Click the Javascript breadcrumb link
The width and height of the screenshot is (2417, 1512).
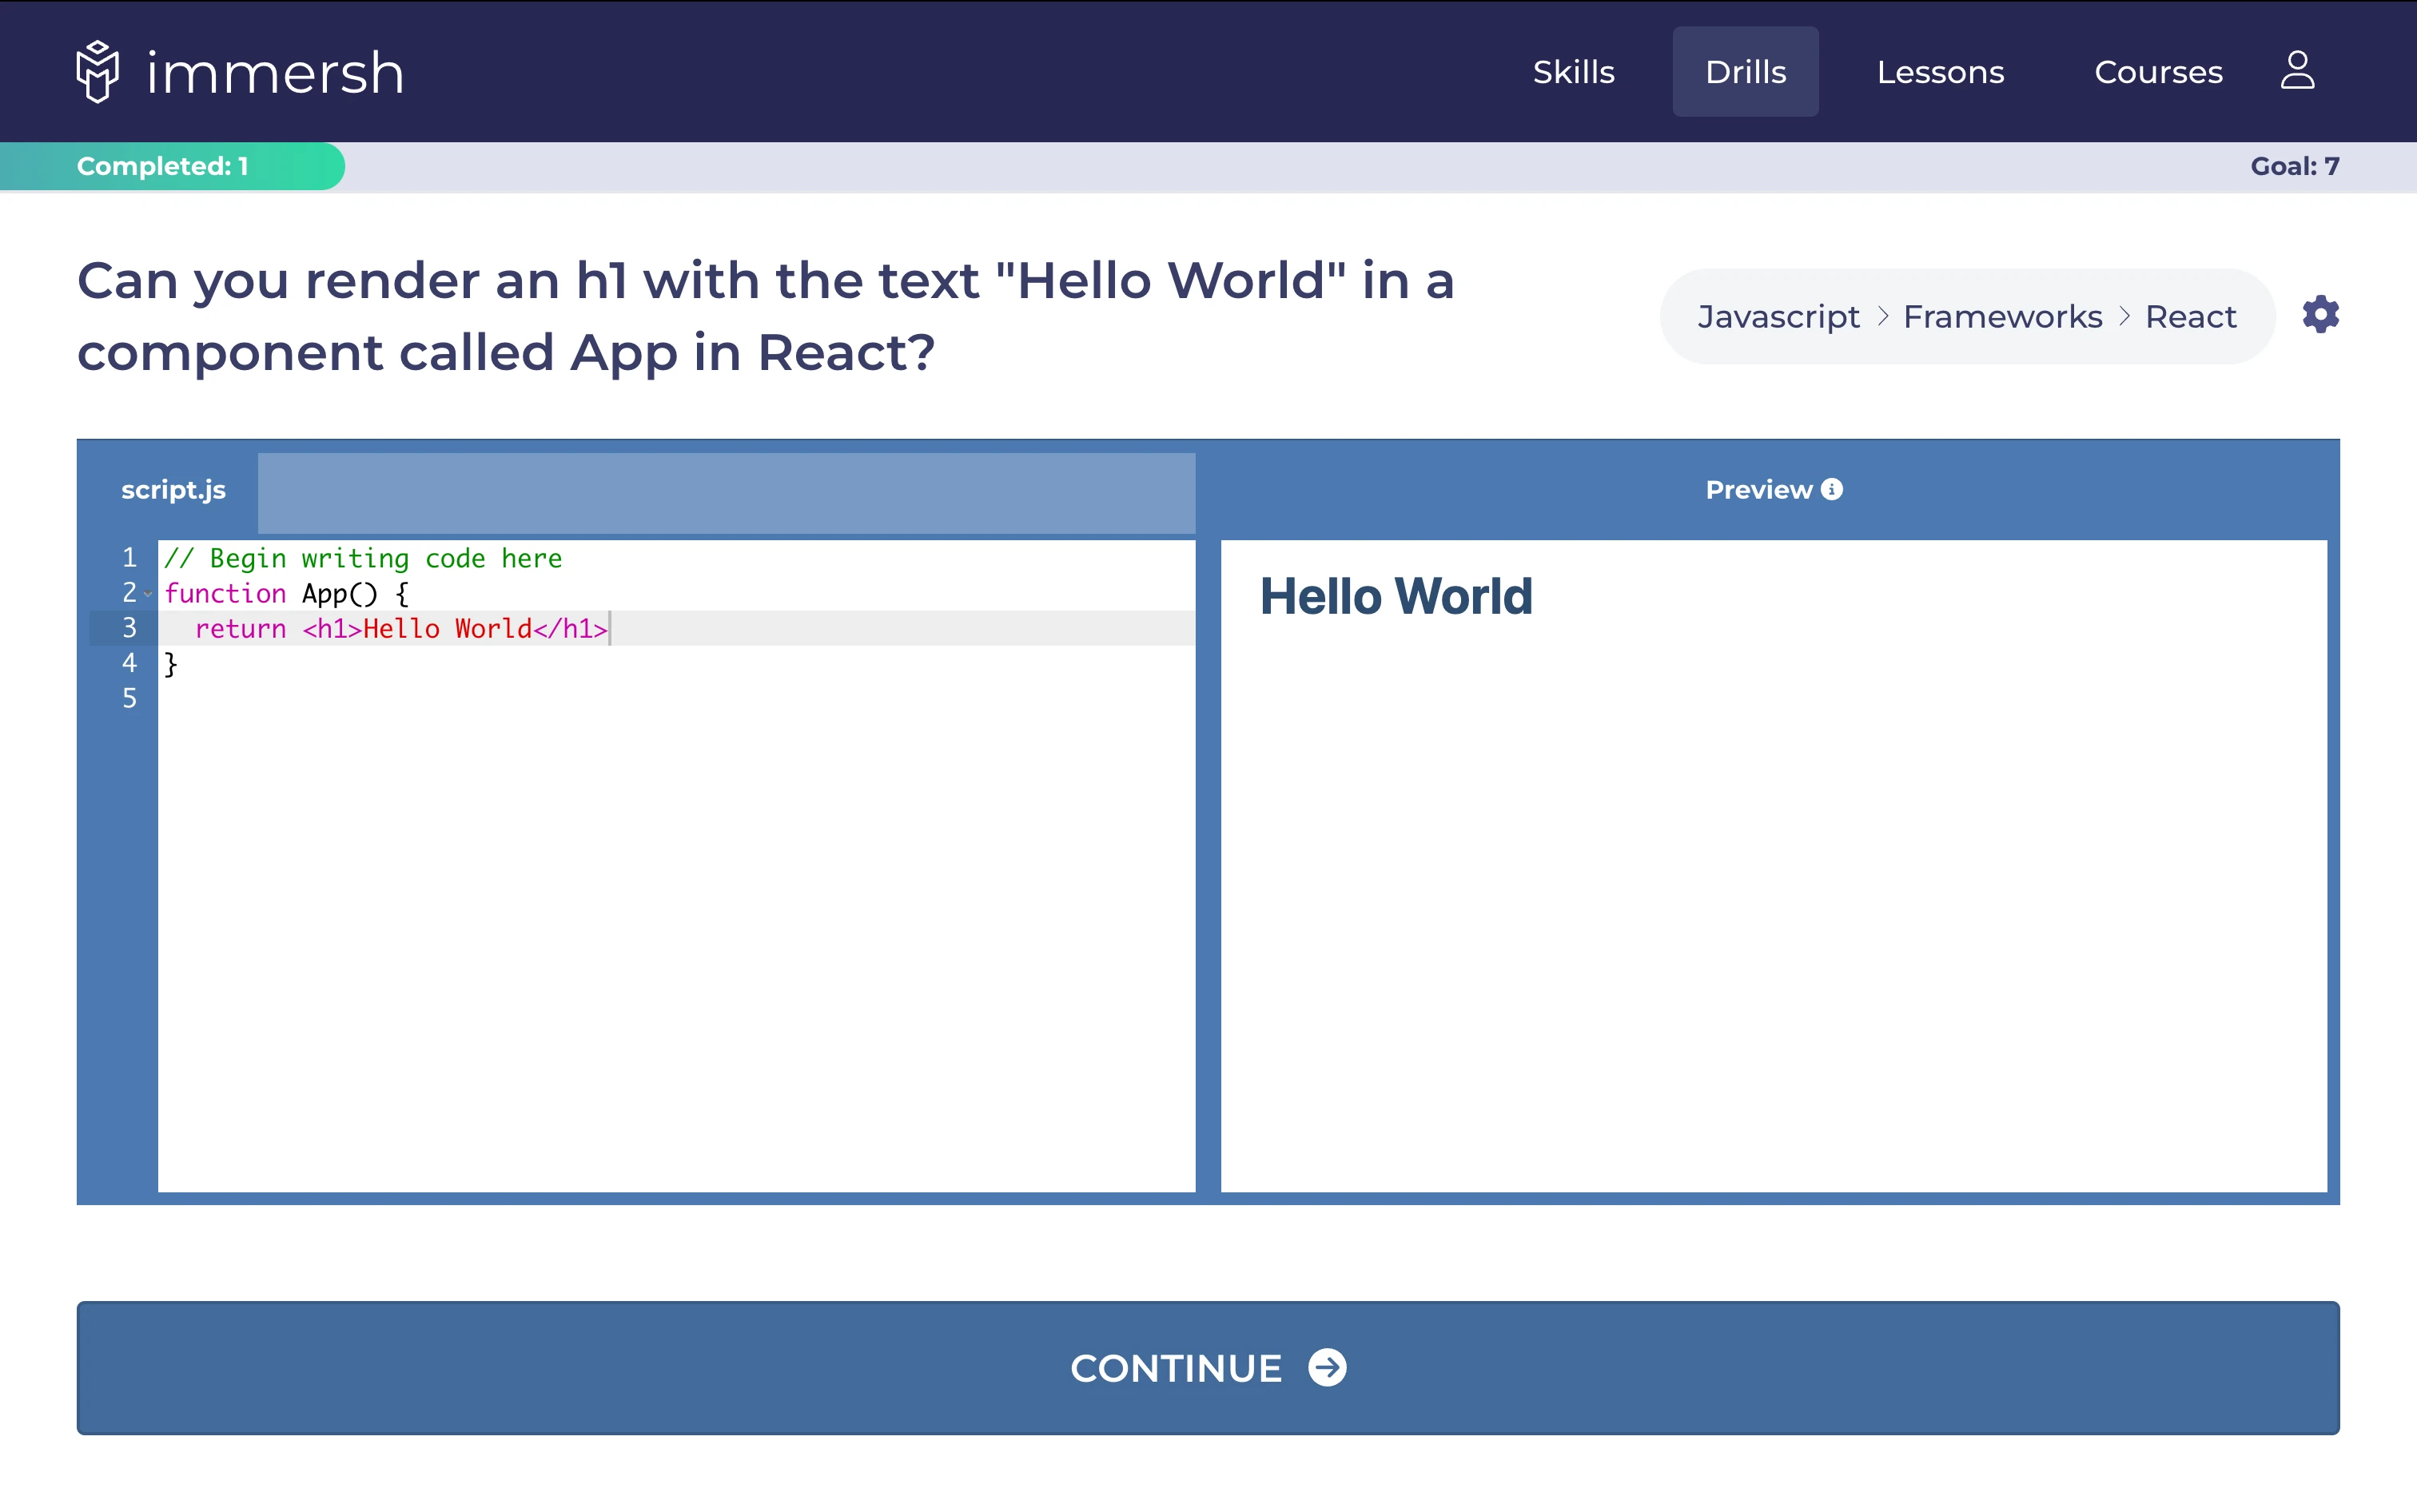pos(1778,317)
